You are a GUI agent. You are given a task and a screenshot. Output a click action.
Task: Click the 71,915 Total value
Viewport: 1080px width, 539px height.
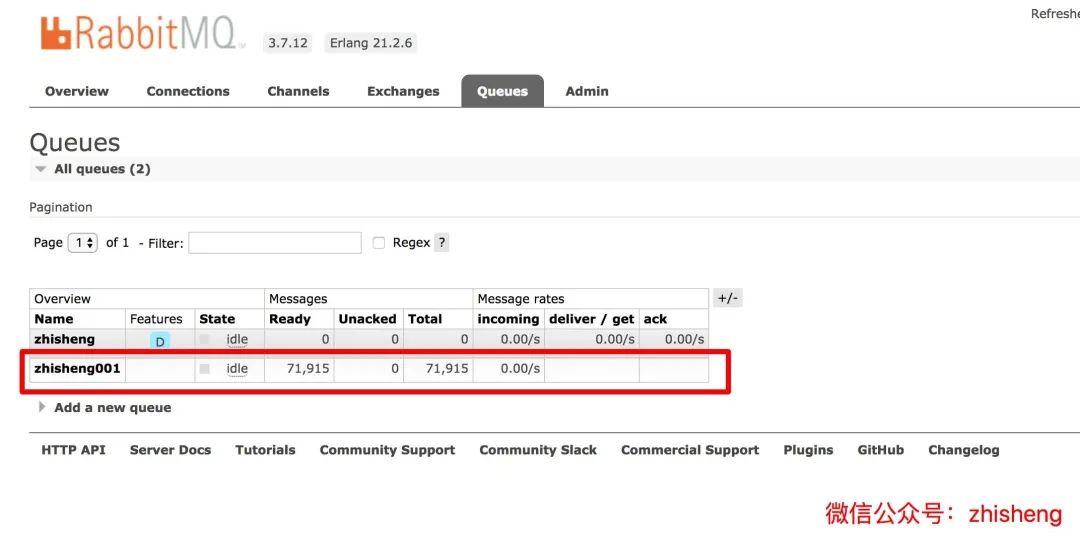447,368
